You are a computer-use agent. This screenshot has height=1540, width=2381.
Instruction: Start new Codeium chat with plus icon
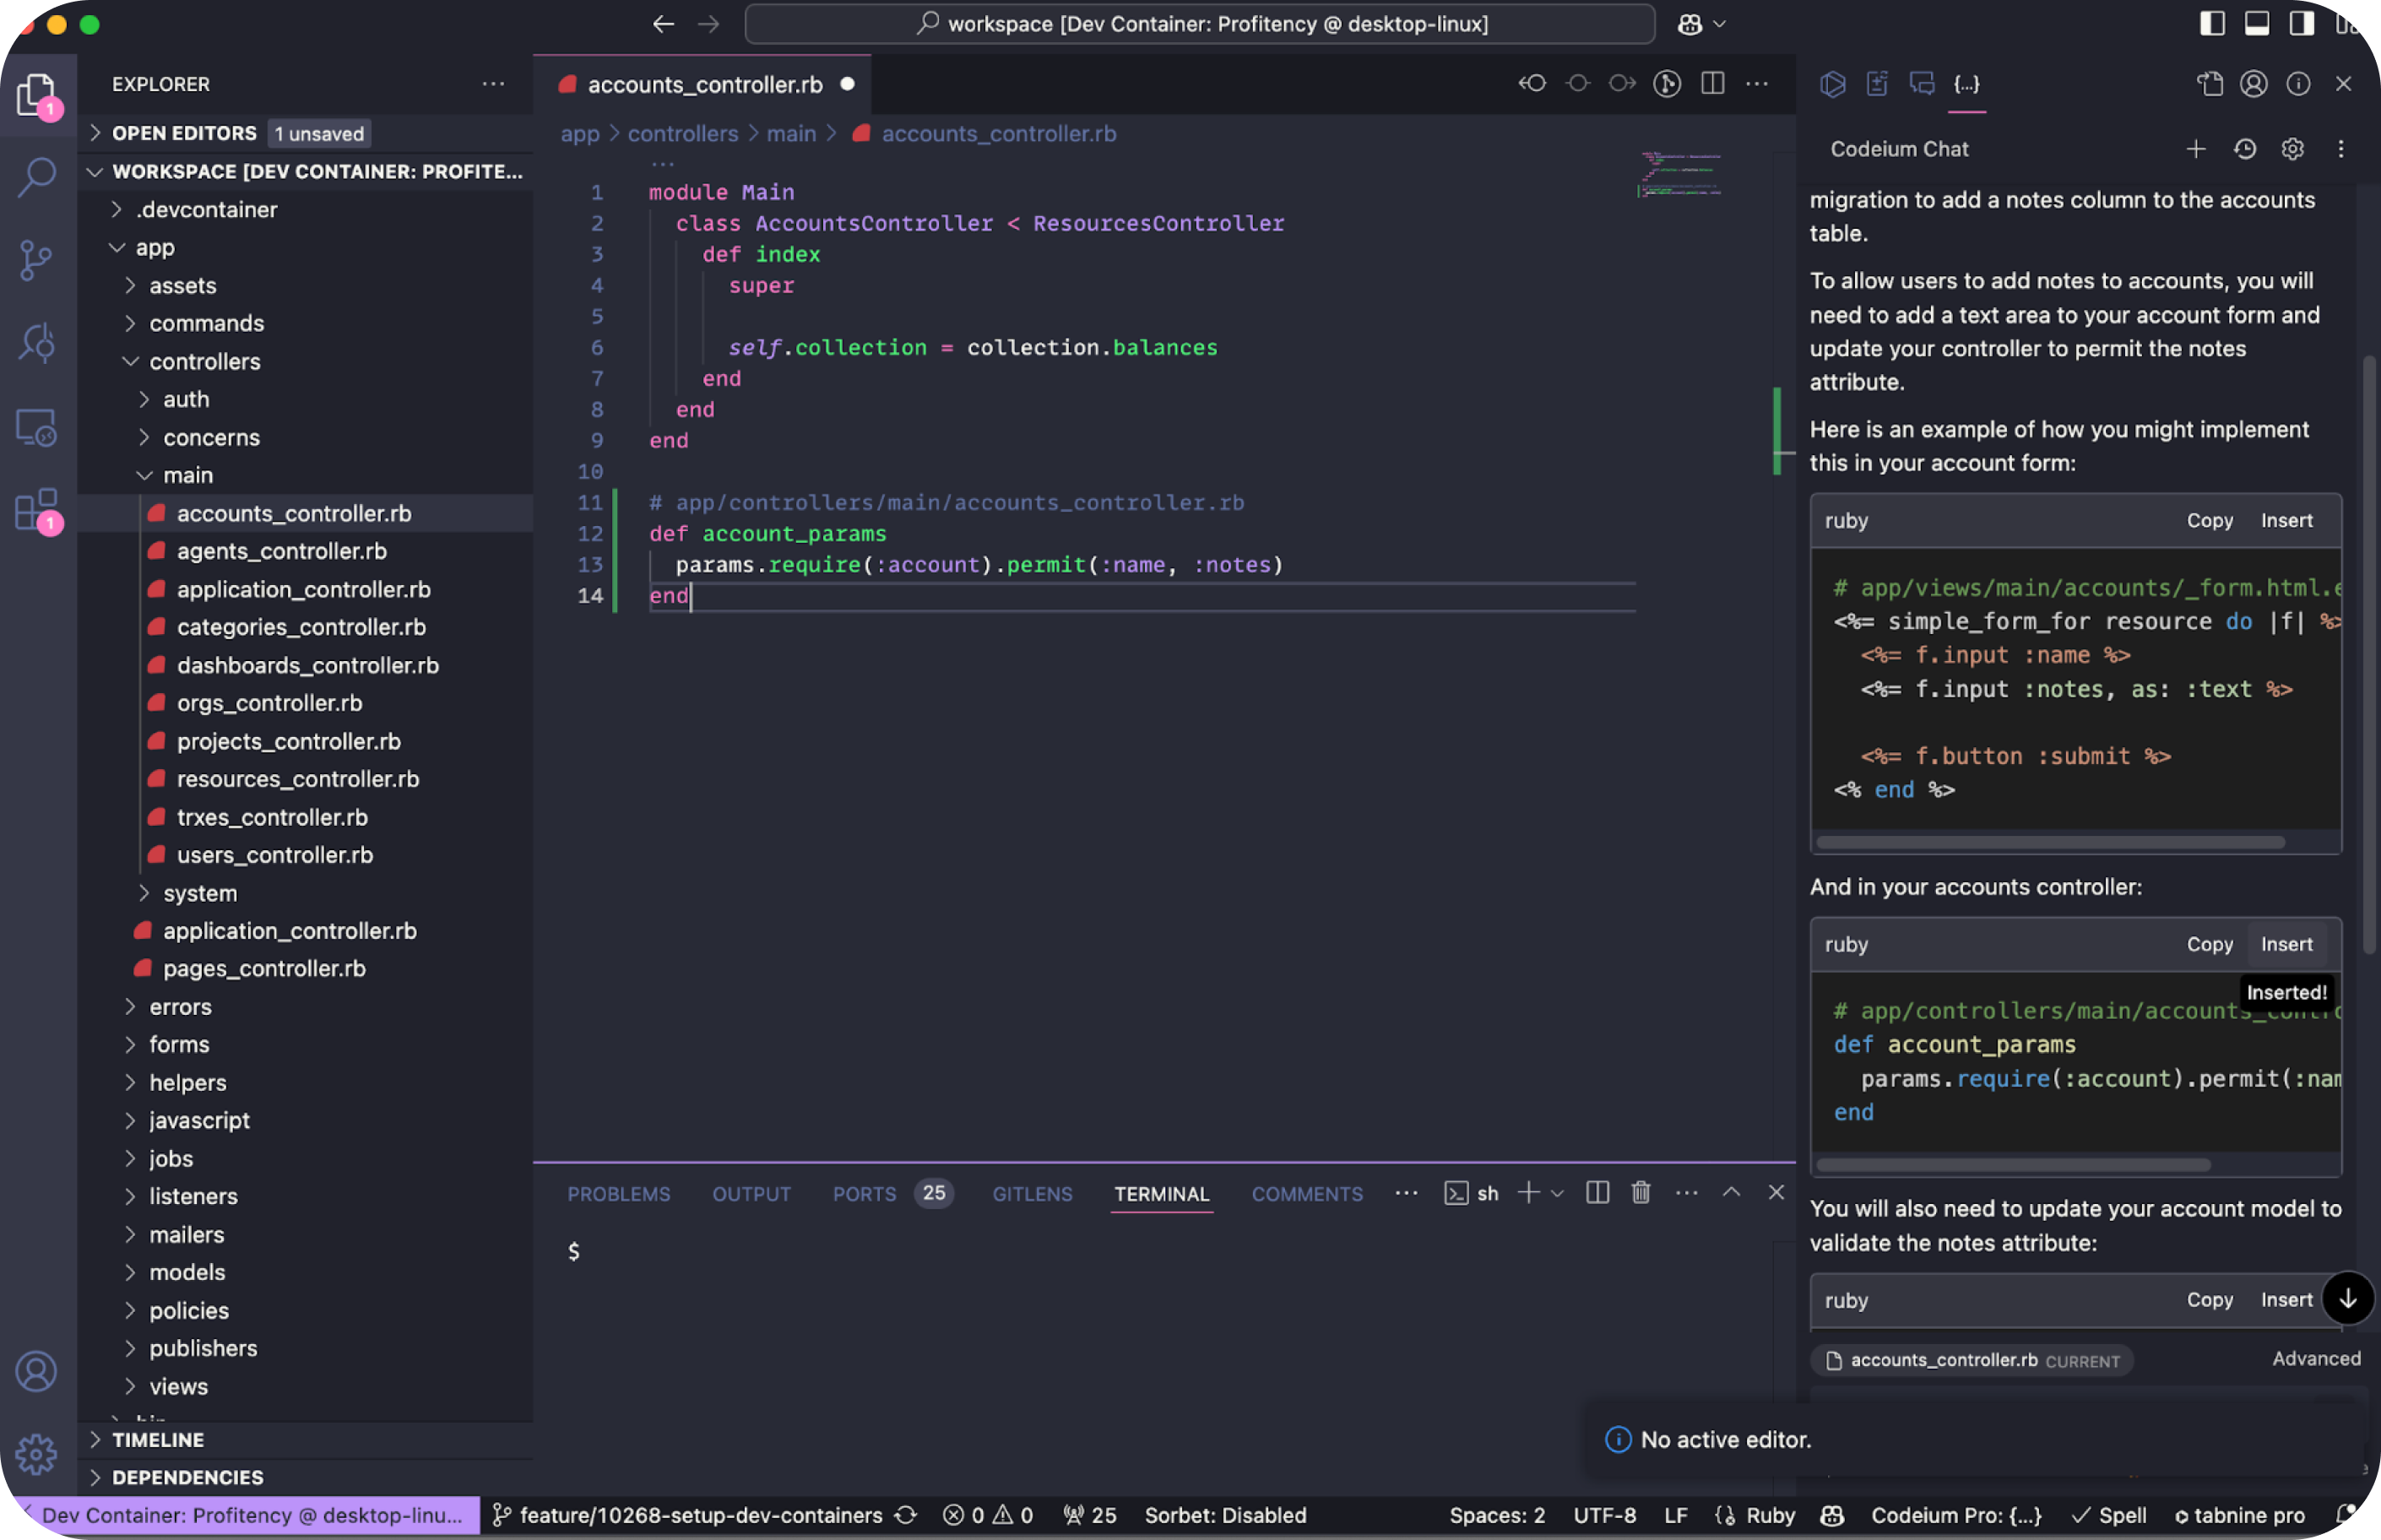click(2195, 149)
